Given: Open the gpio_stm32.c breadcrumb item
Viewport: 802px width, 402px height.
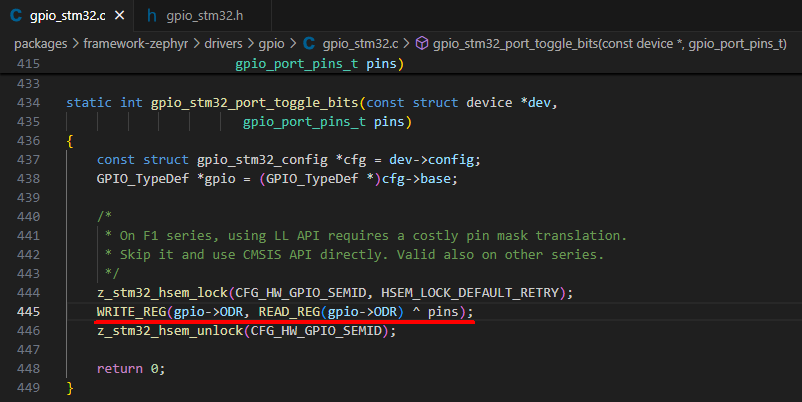Looking at the screenshot, I should pyautogui.click(x=360, y=44).
